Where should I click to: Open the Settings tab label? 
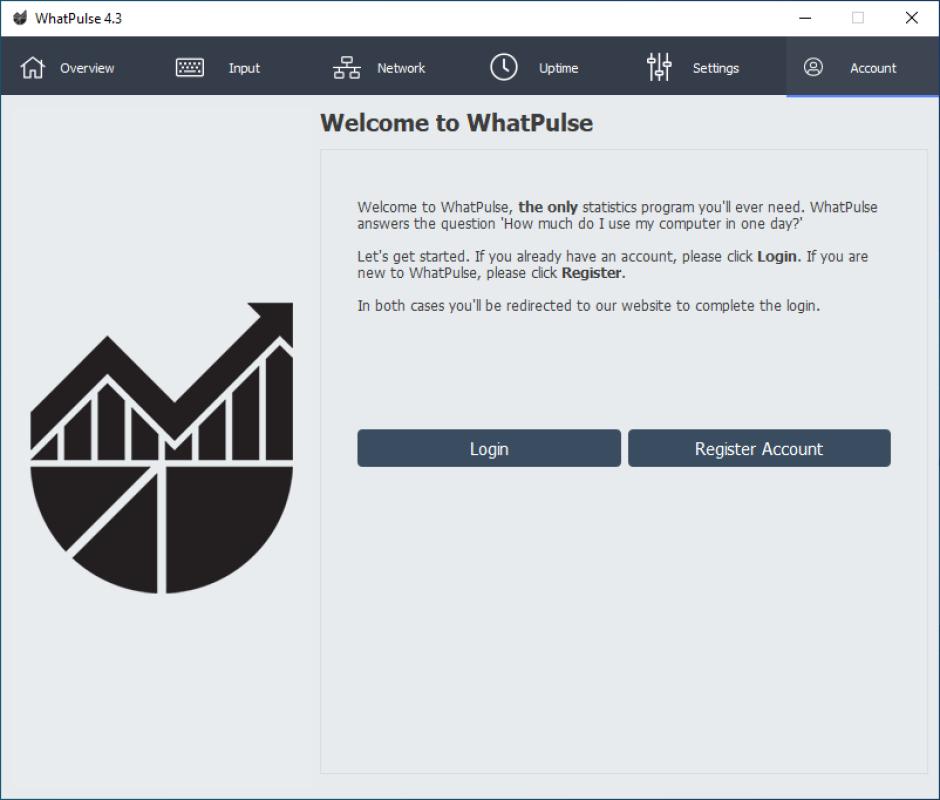(716, 68)
